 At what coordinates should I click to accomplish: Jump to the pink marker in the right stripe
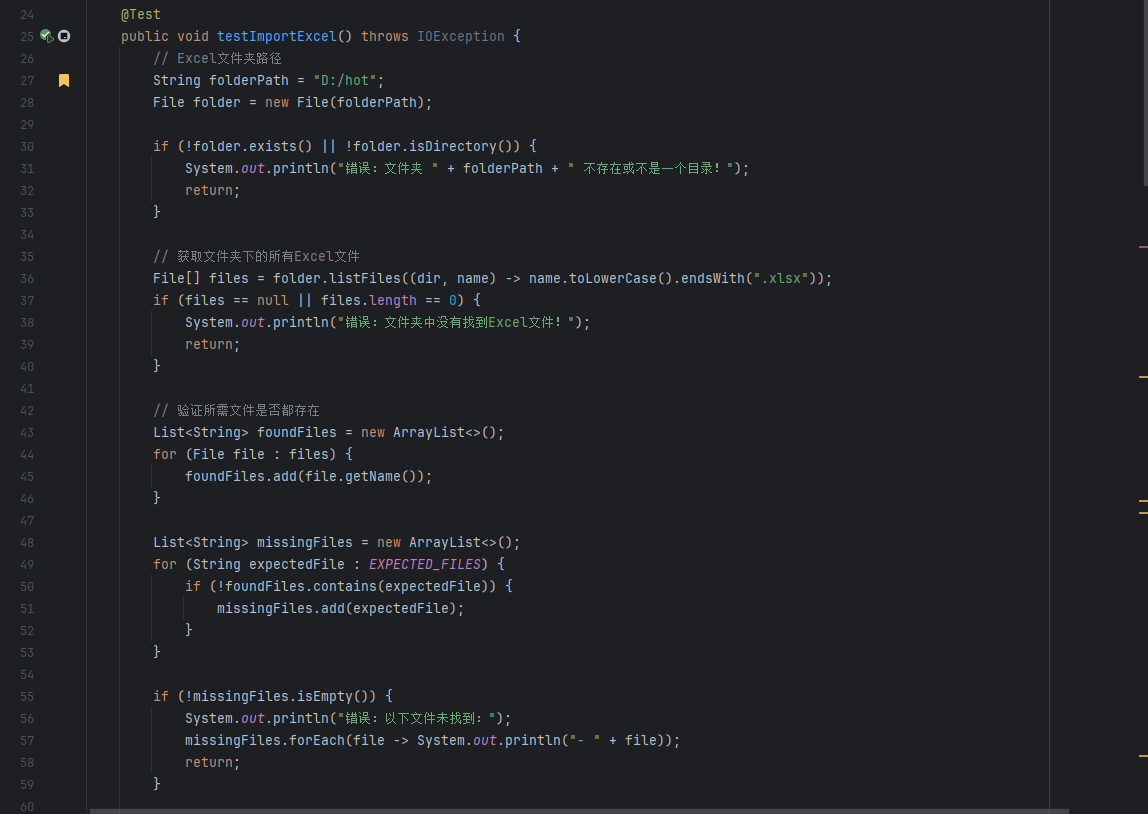(x=1143, y=246)
